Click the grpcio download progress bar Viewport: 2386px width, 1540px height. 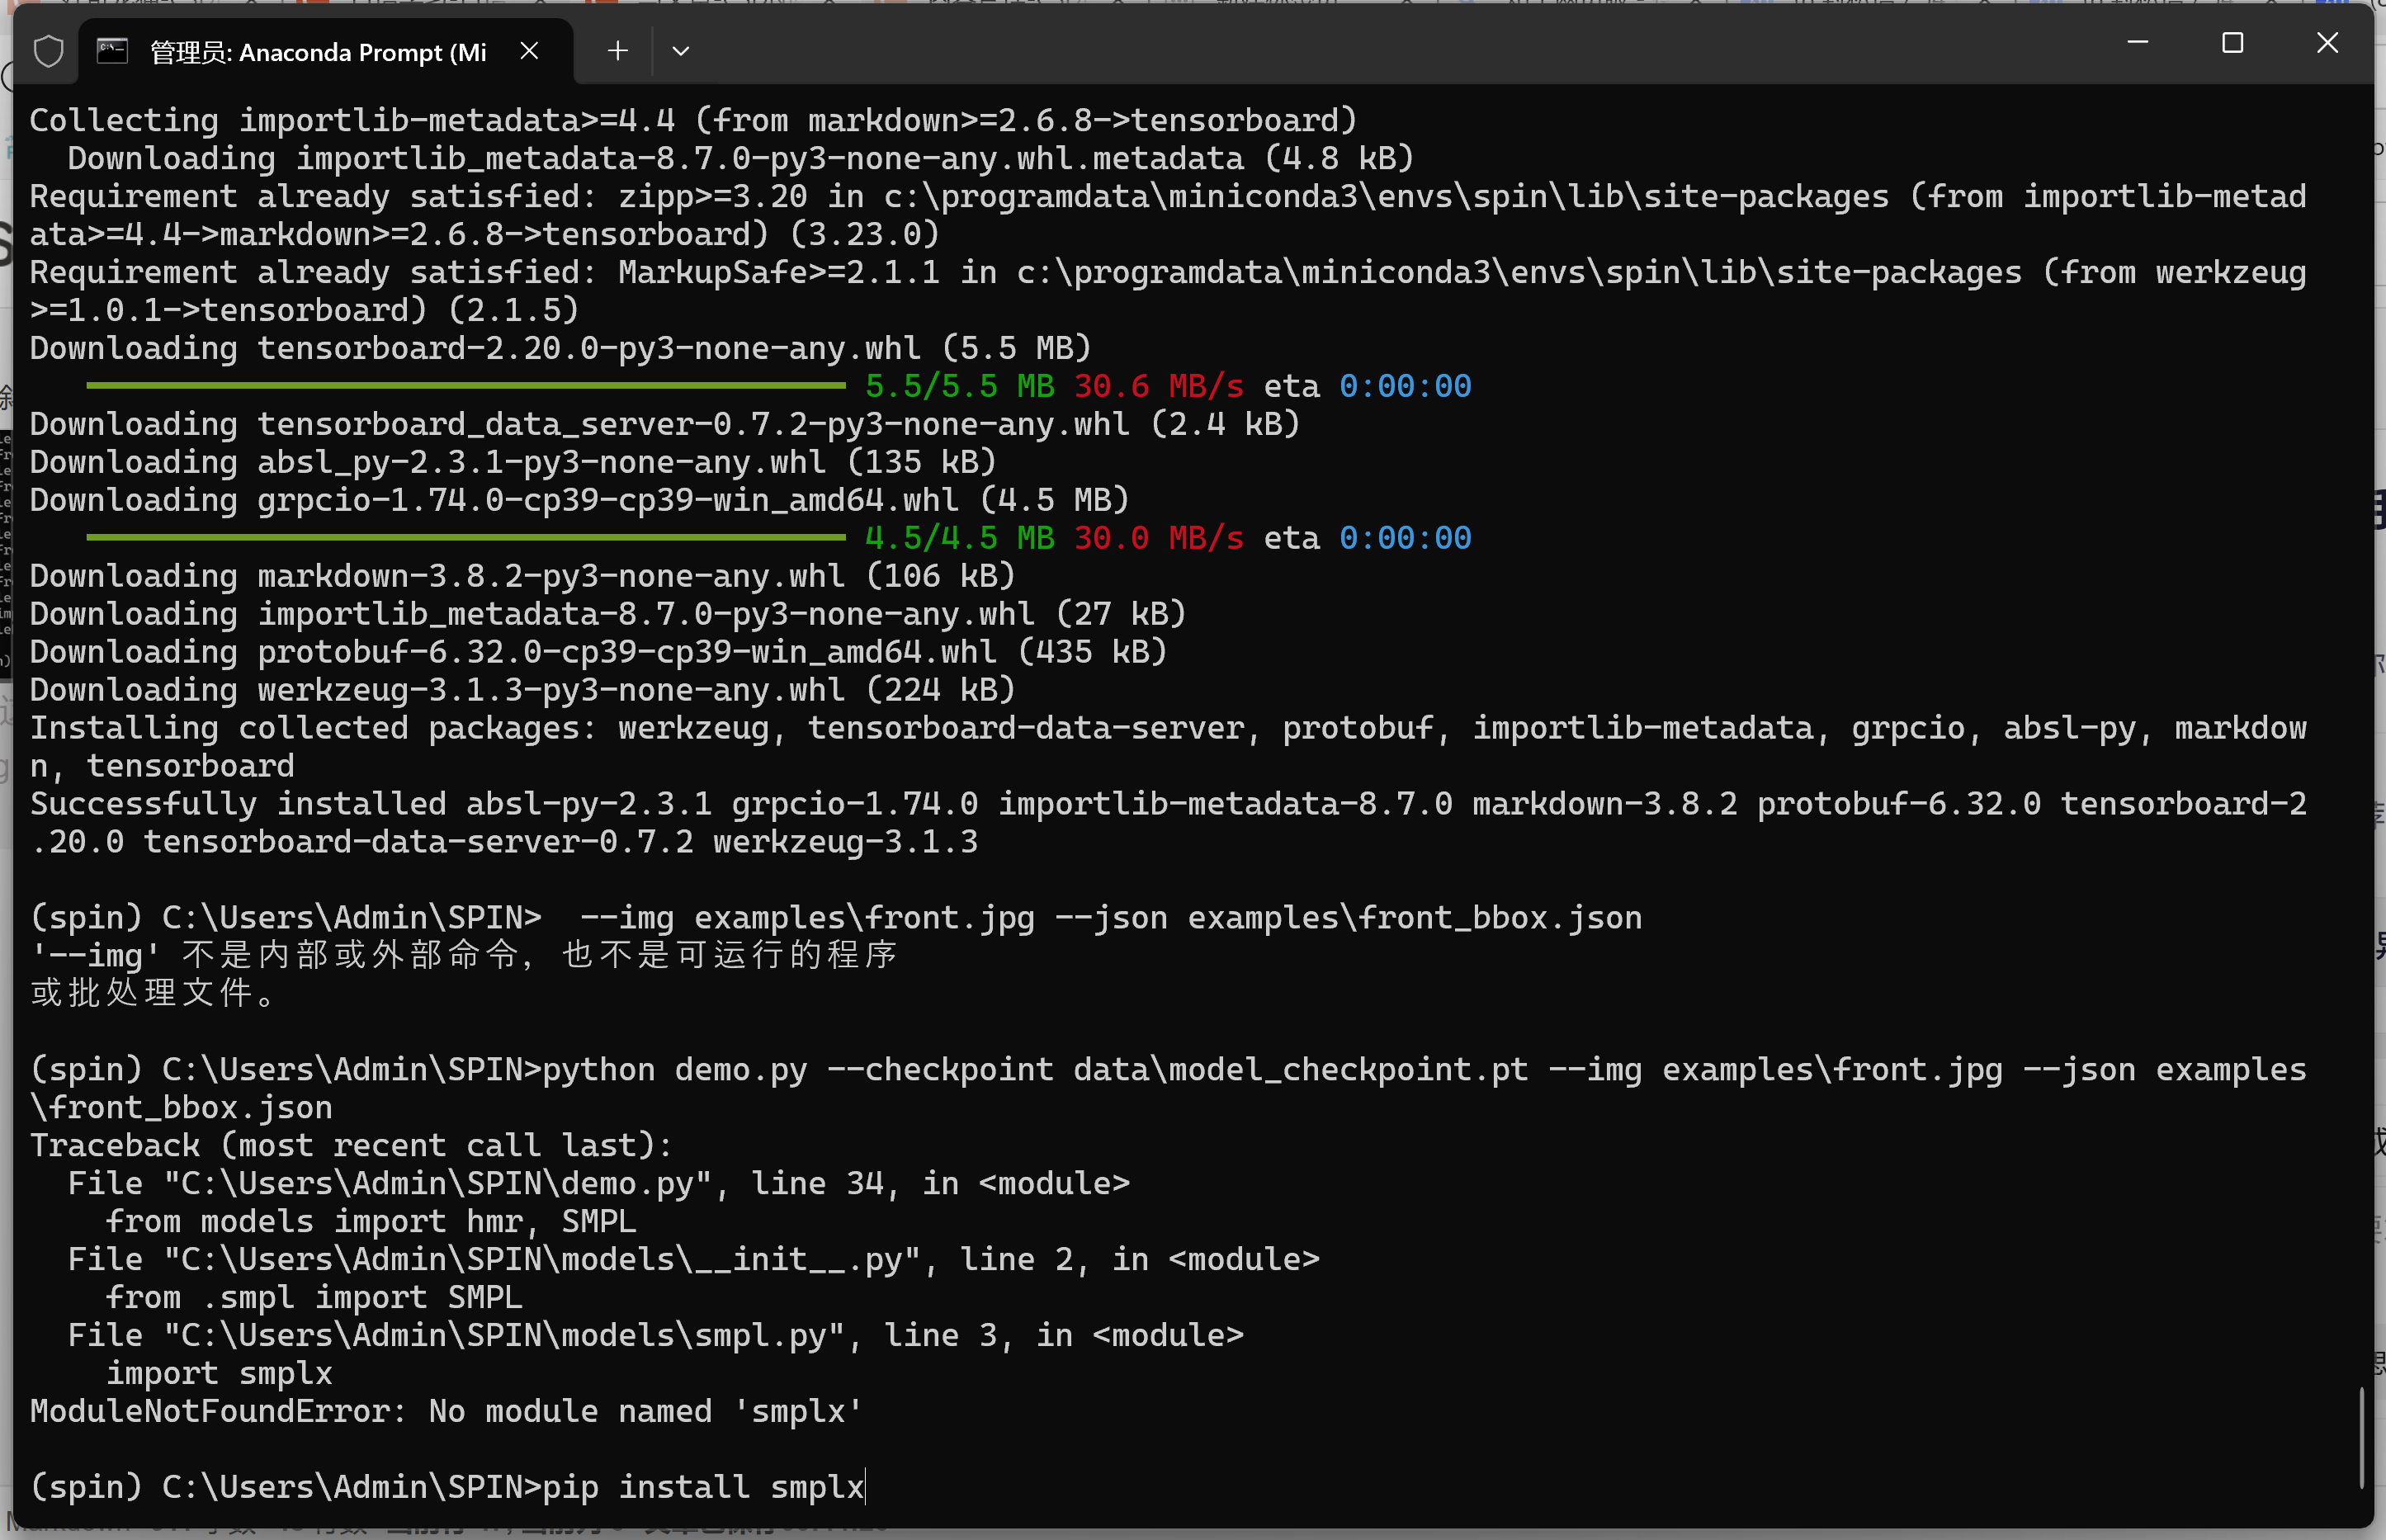tap(465, 538)
